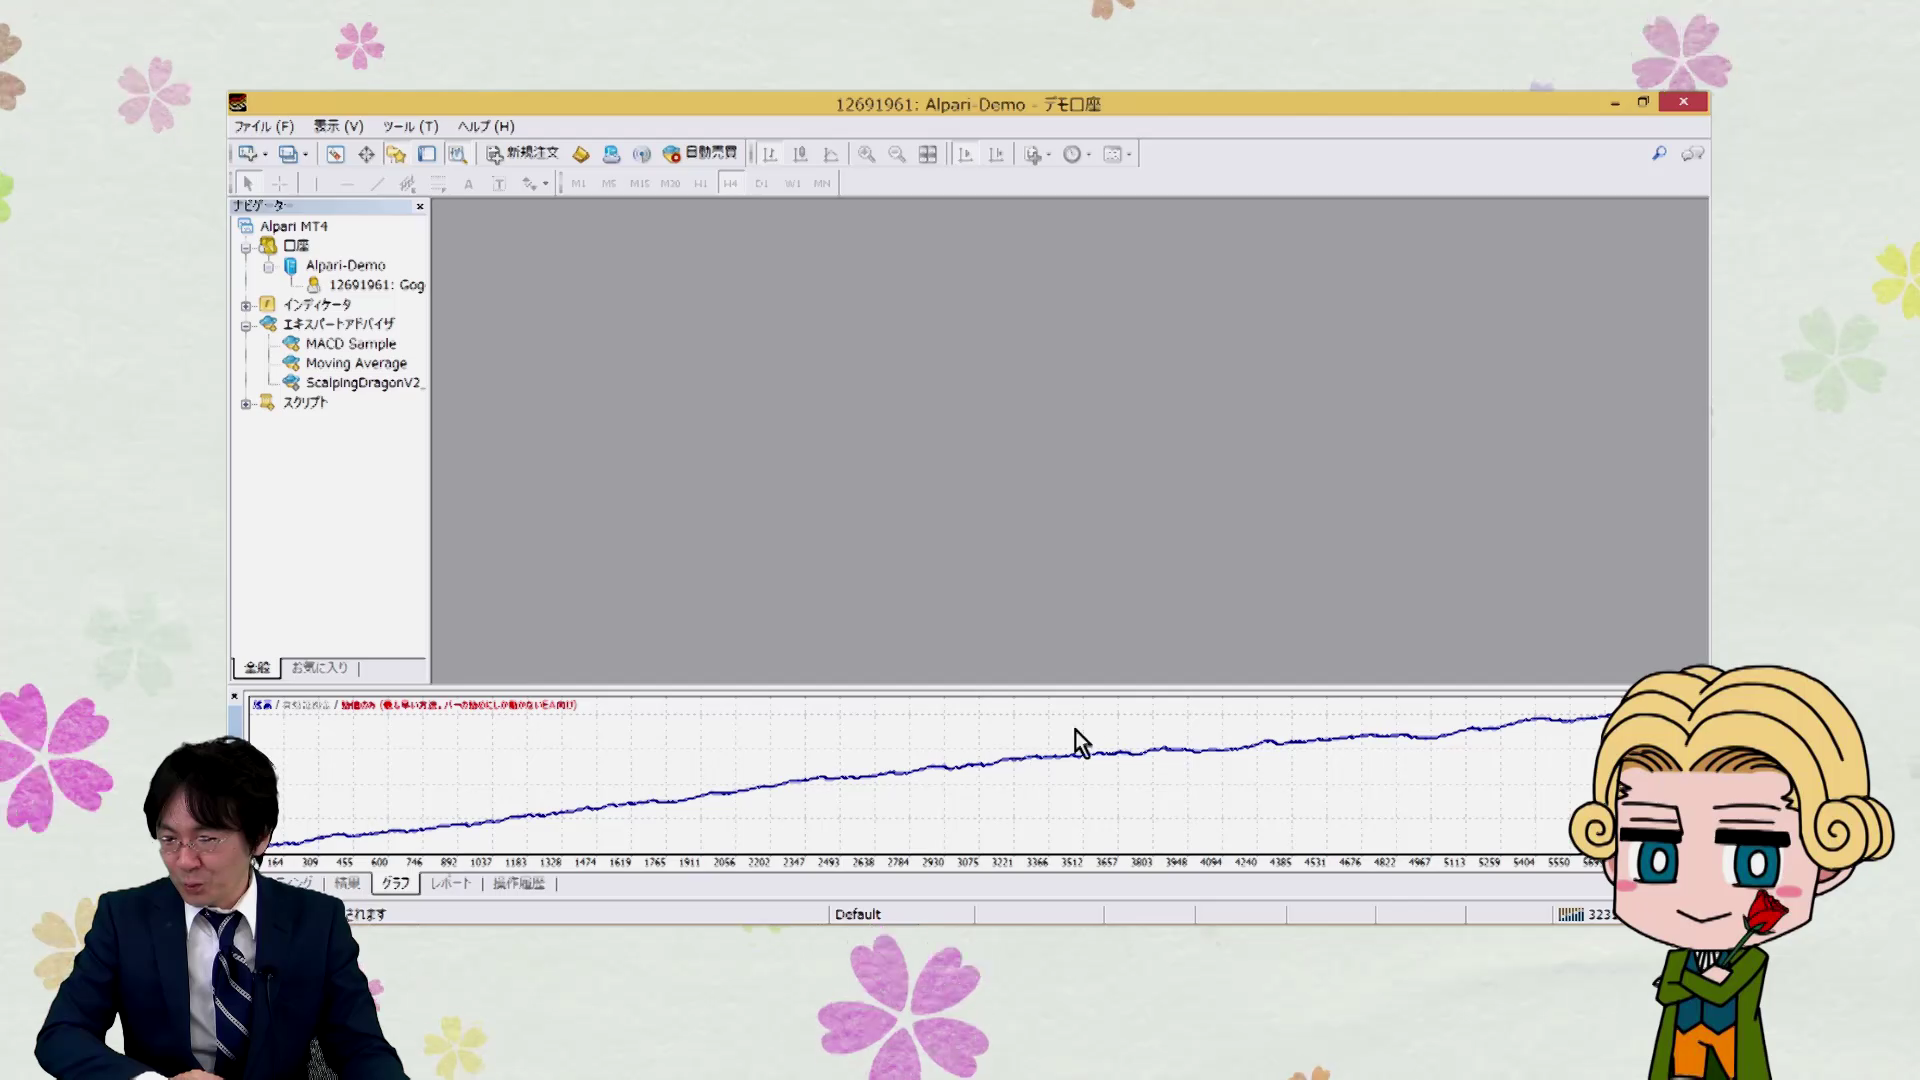This screenshot has width=1920, height=1080.
Task: Open the ツール (T) menu
Action: [410, 126]
